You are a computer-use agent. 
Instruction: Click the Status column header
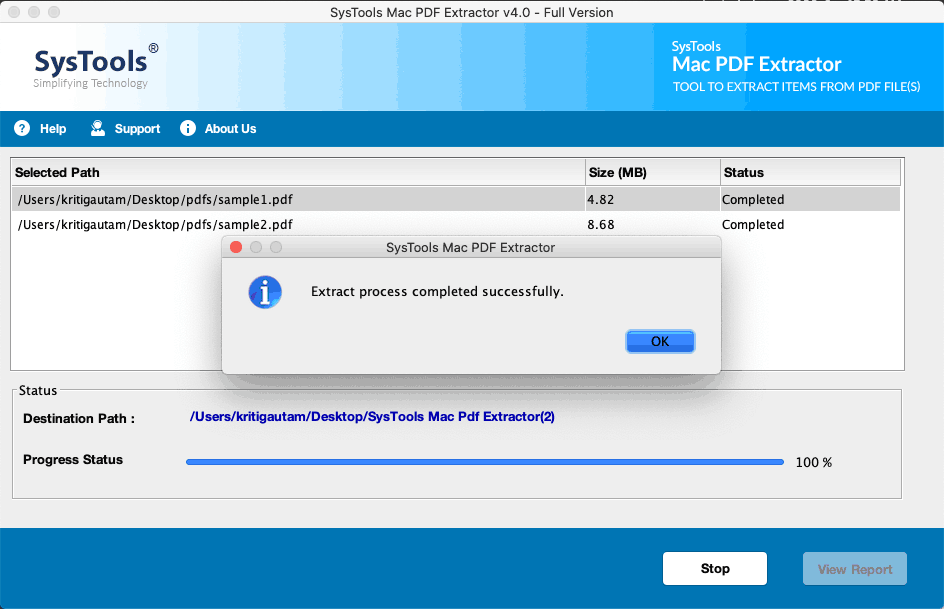[x=810, y=173]
